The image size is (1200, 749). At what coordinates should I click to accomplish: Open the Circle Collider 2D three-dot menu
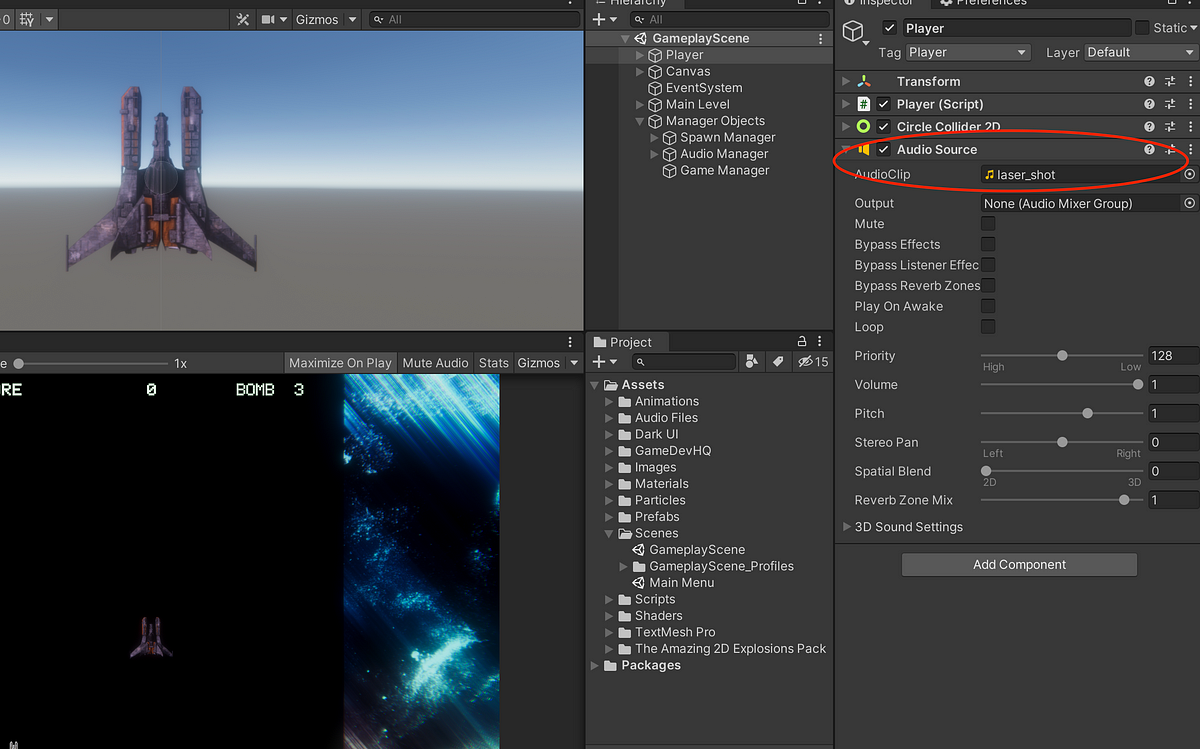(x=1190, y=127)
